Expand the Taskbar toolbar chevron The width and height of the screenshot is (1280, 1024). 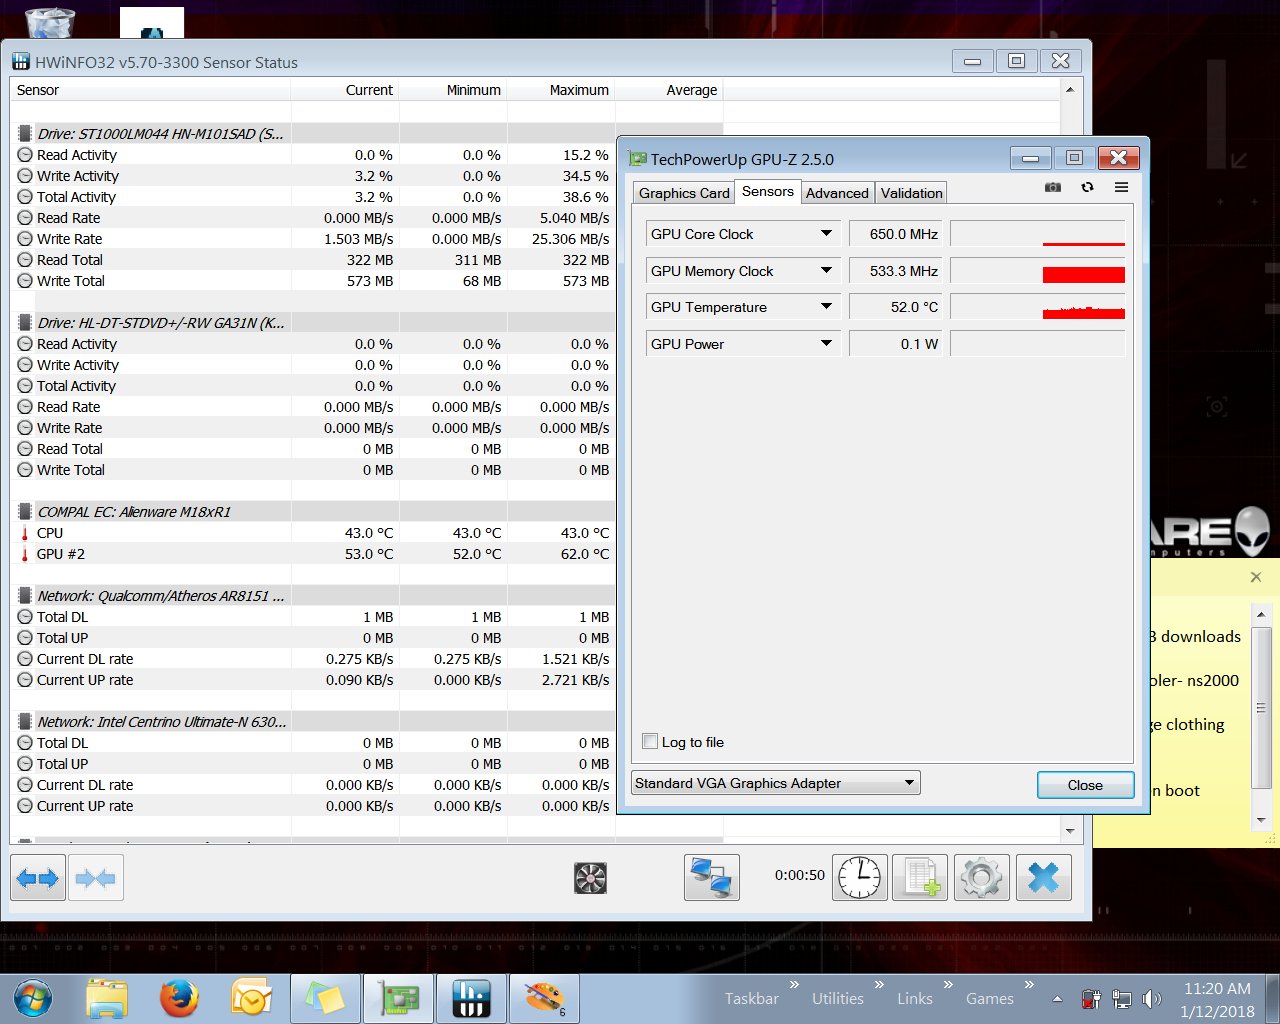[x=794, y=985]
